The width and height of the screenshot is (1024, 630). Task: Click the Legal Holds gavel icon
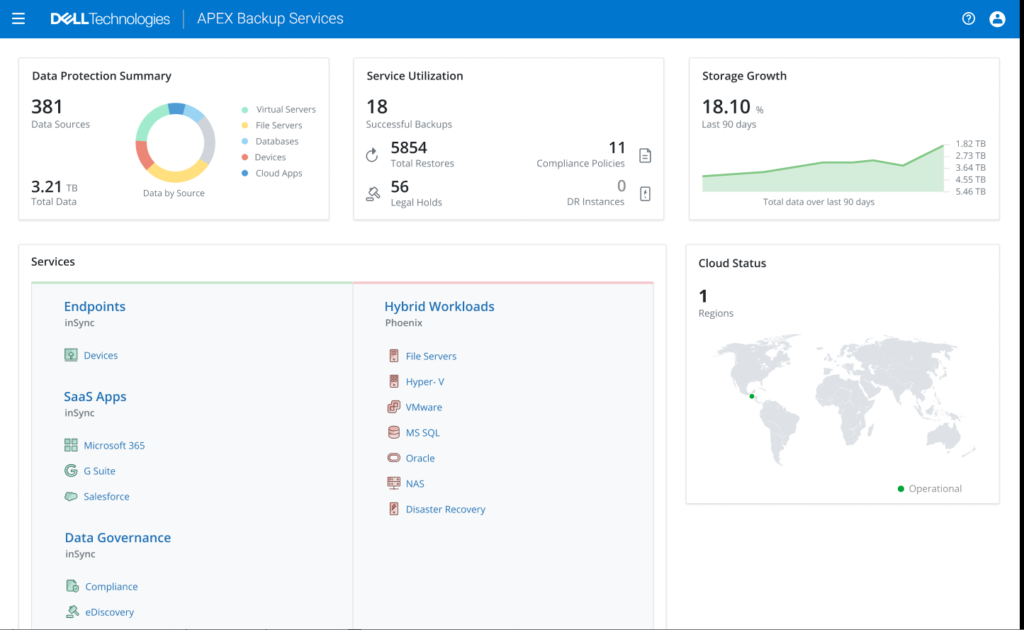(x=372, y=194)
